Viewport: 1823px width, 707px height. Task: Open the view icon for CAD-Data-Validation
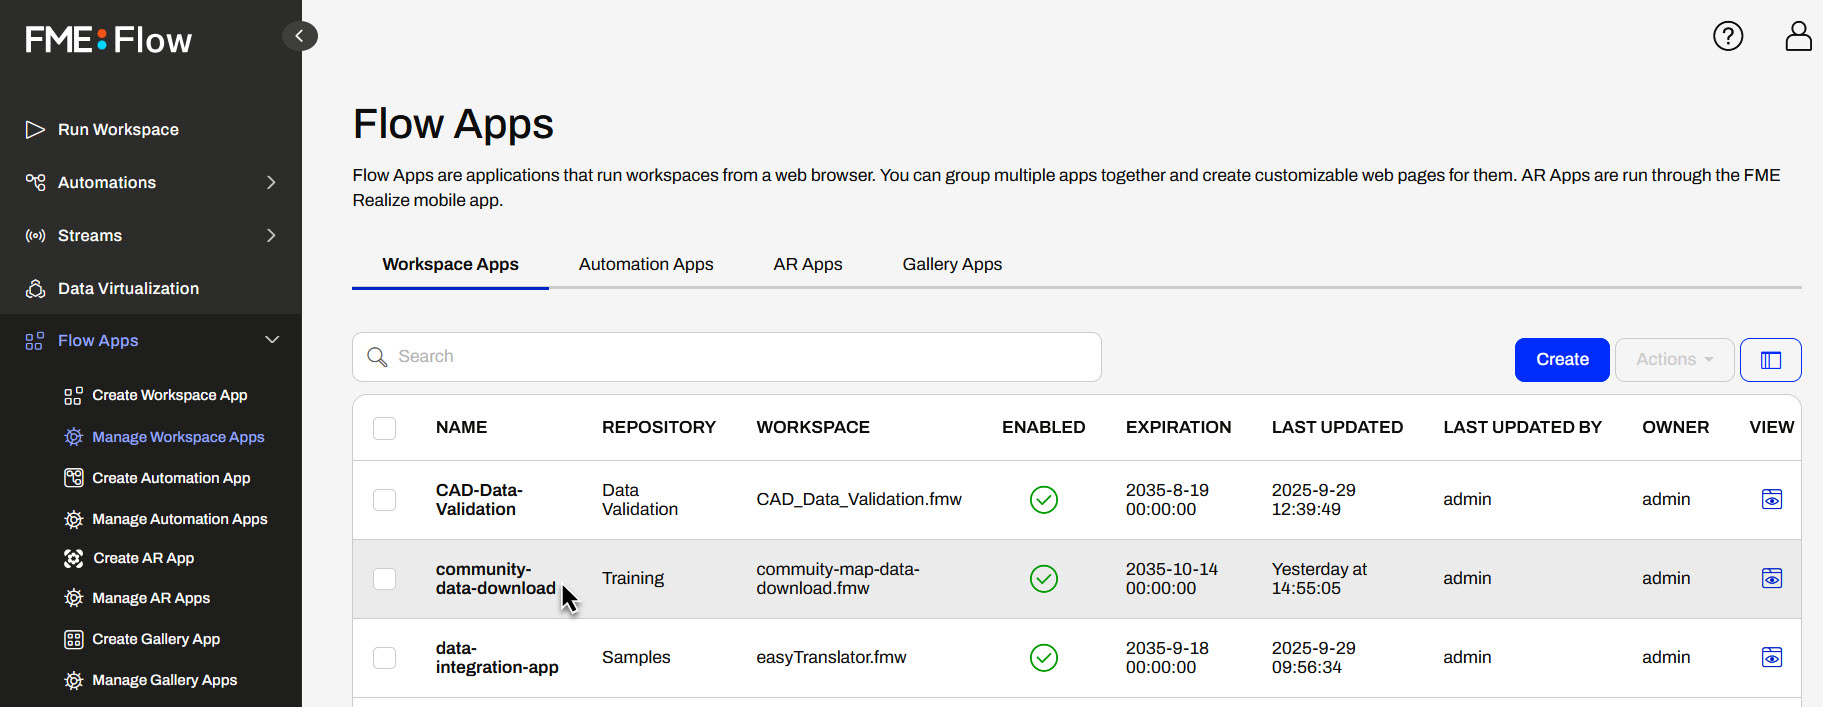pyautogui.click(x=1771, y=499)
